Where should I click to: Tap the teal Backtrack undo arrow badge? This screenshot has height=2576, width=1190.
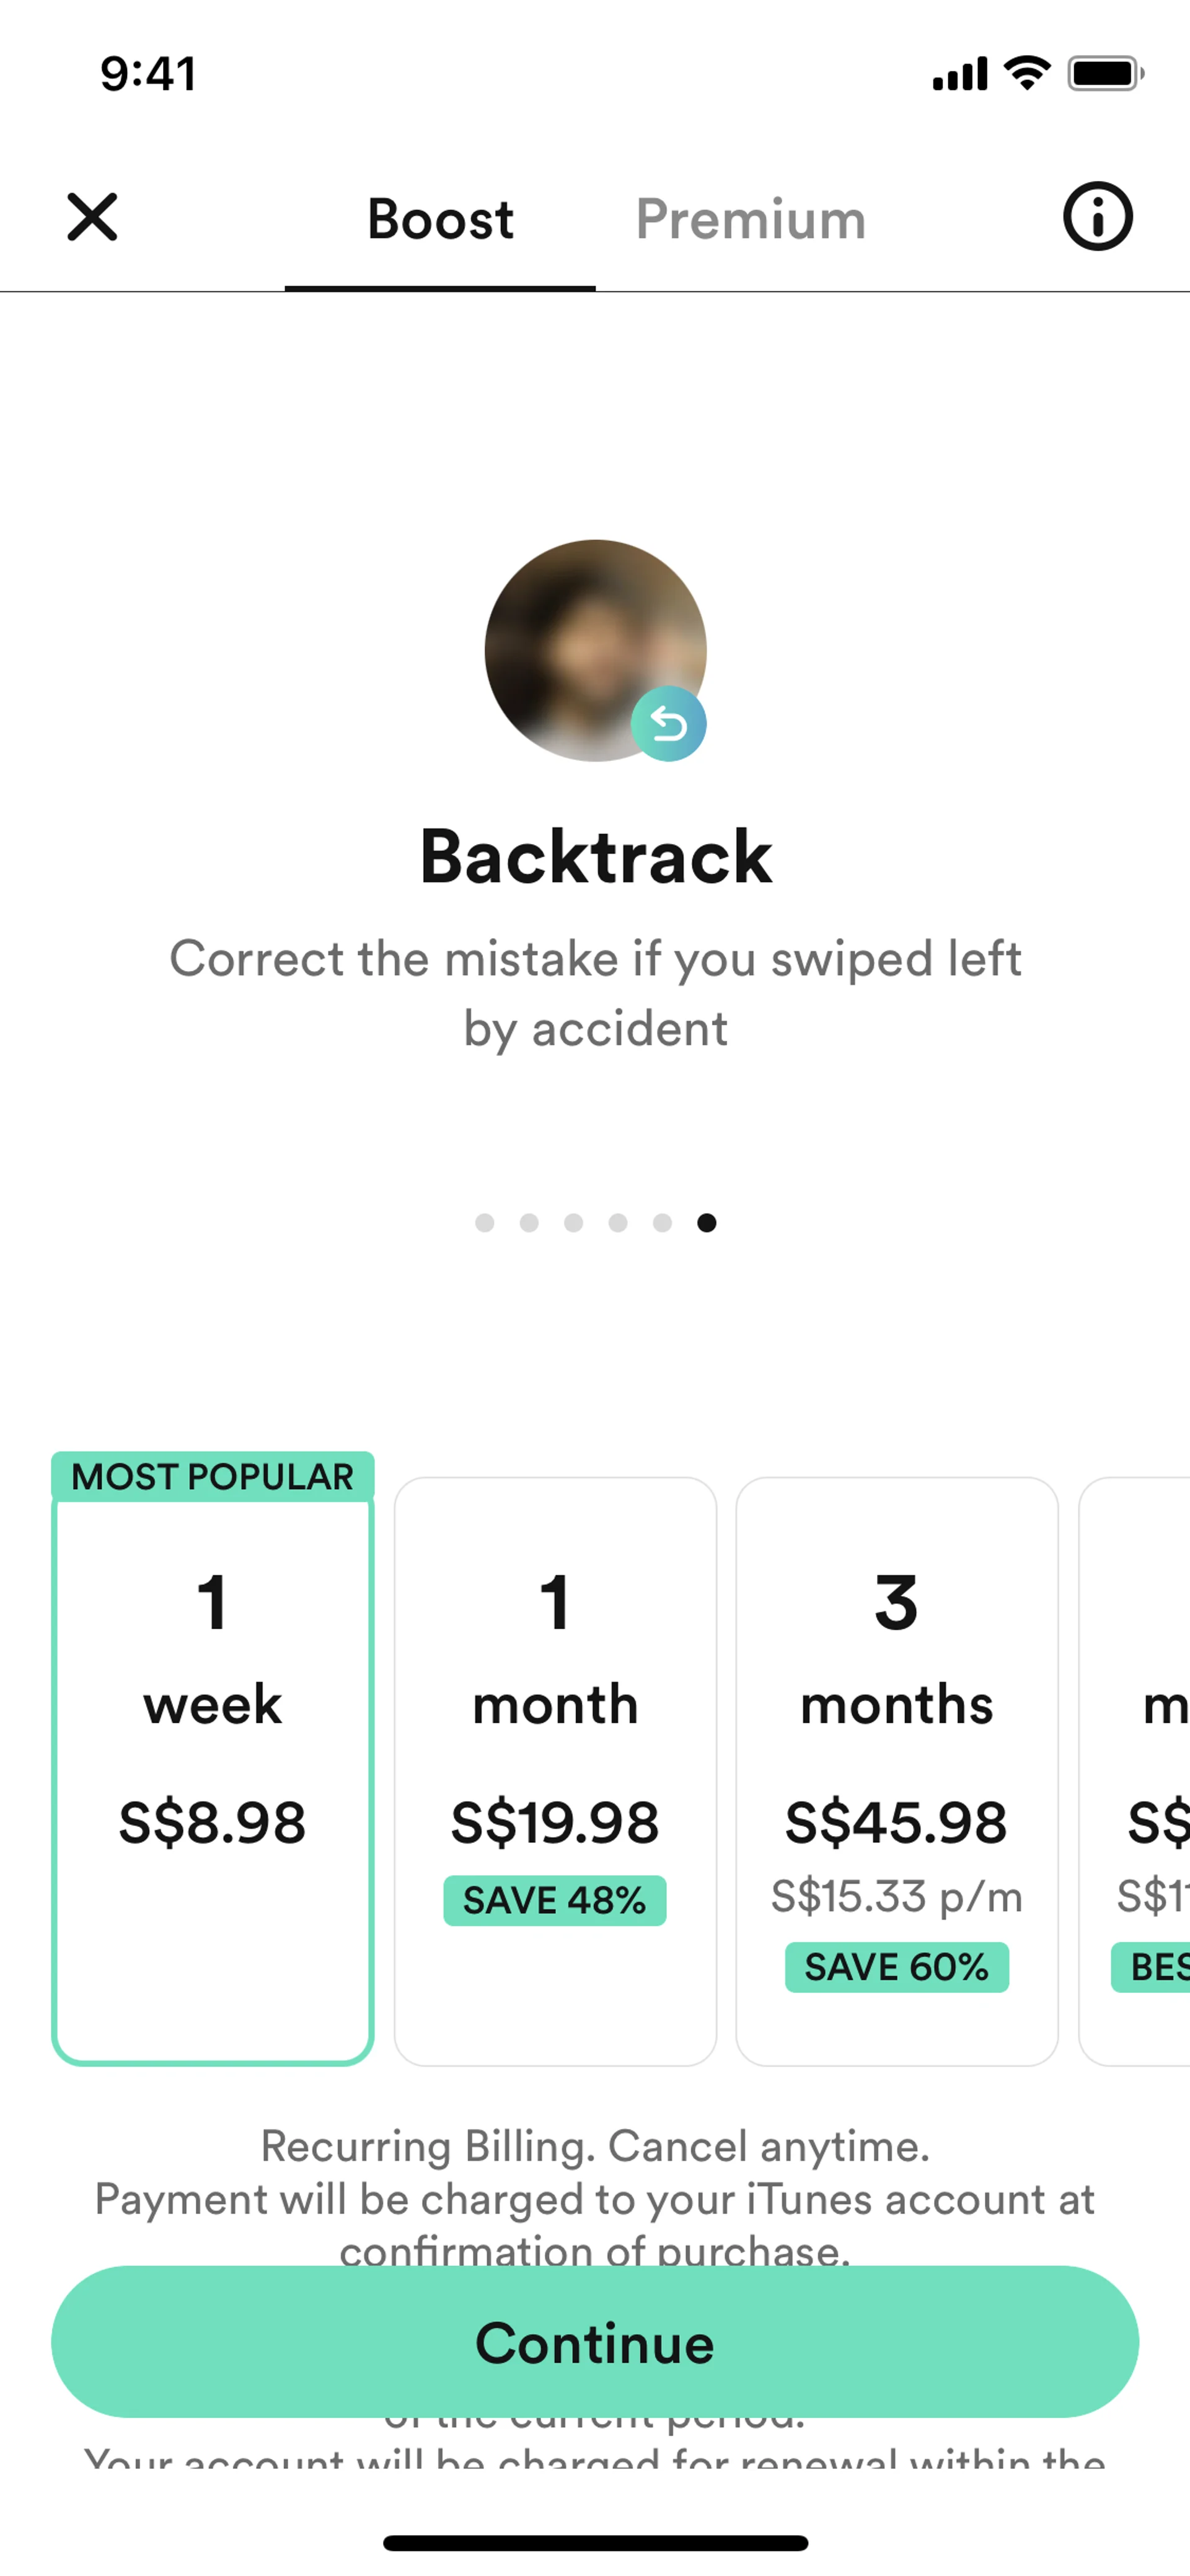coord(668,723)
